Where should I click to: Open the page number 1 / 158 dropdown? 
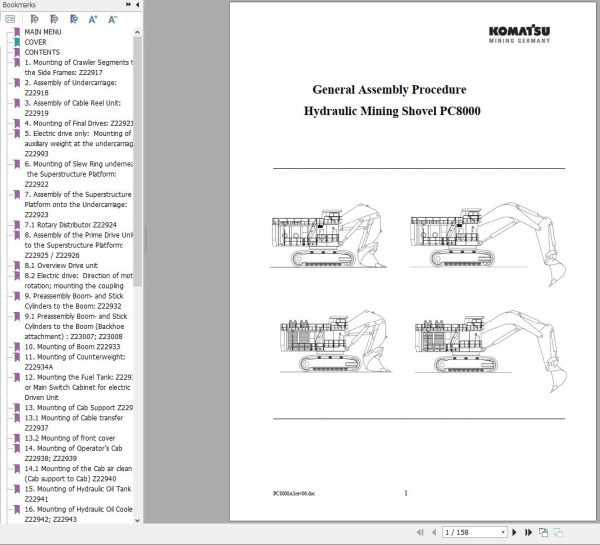(x=502, y=532)
